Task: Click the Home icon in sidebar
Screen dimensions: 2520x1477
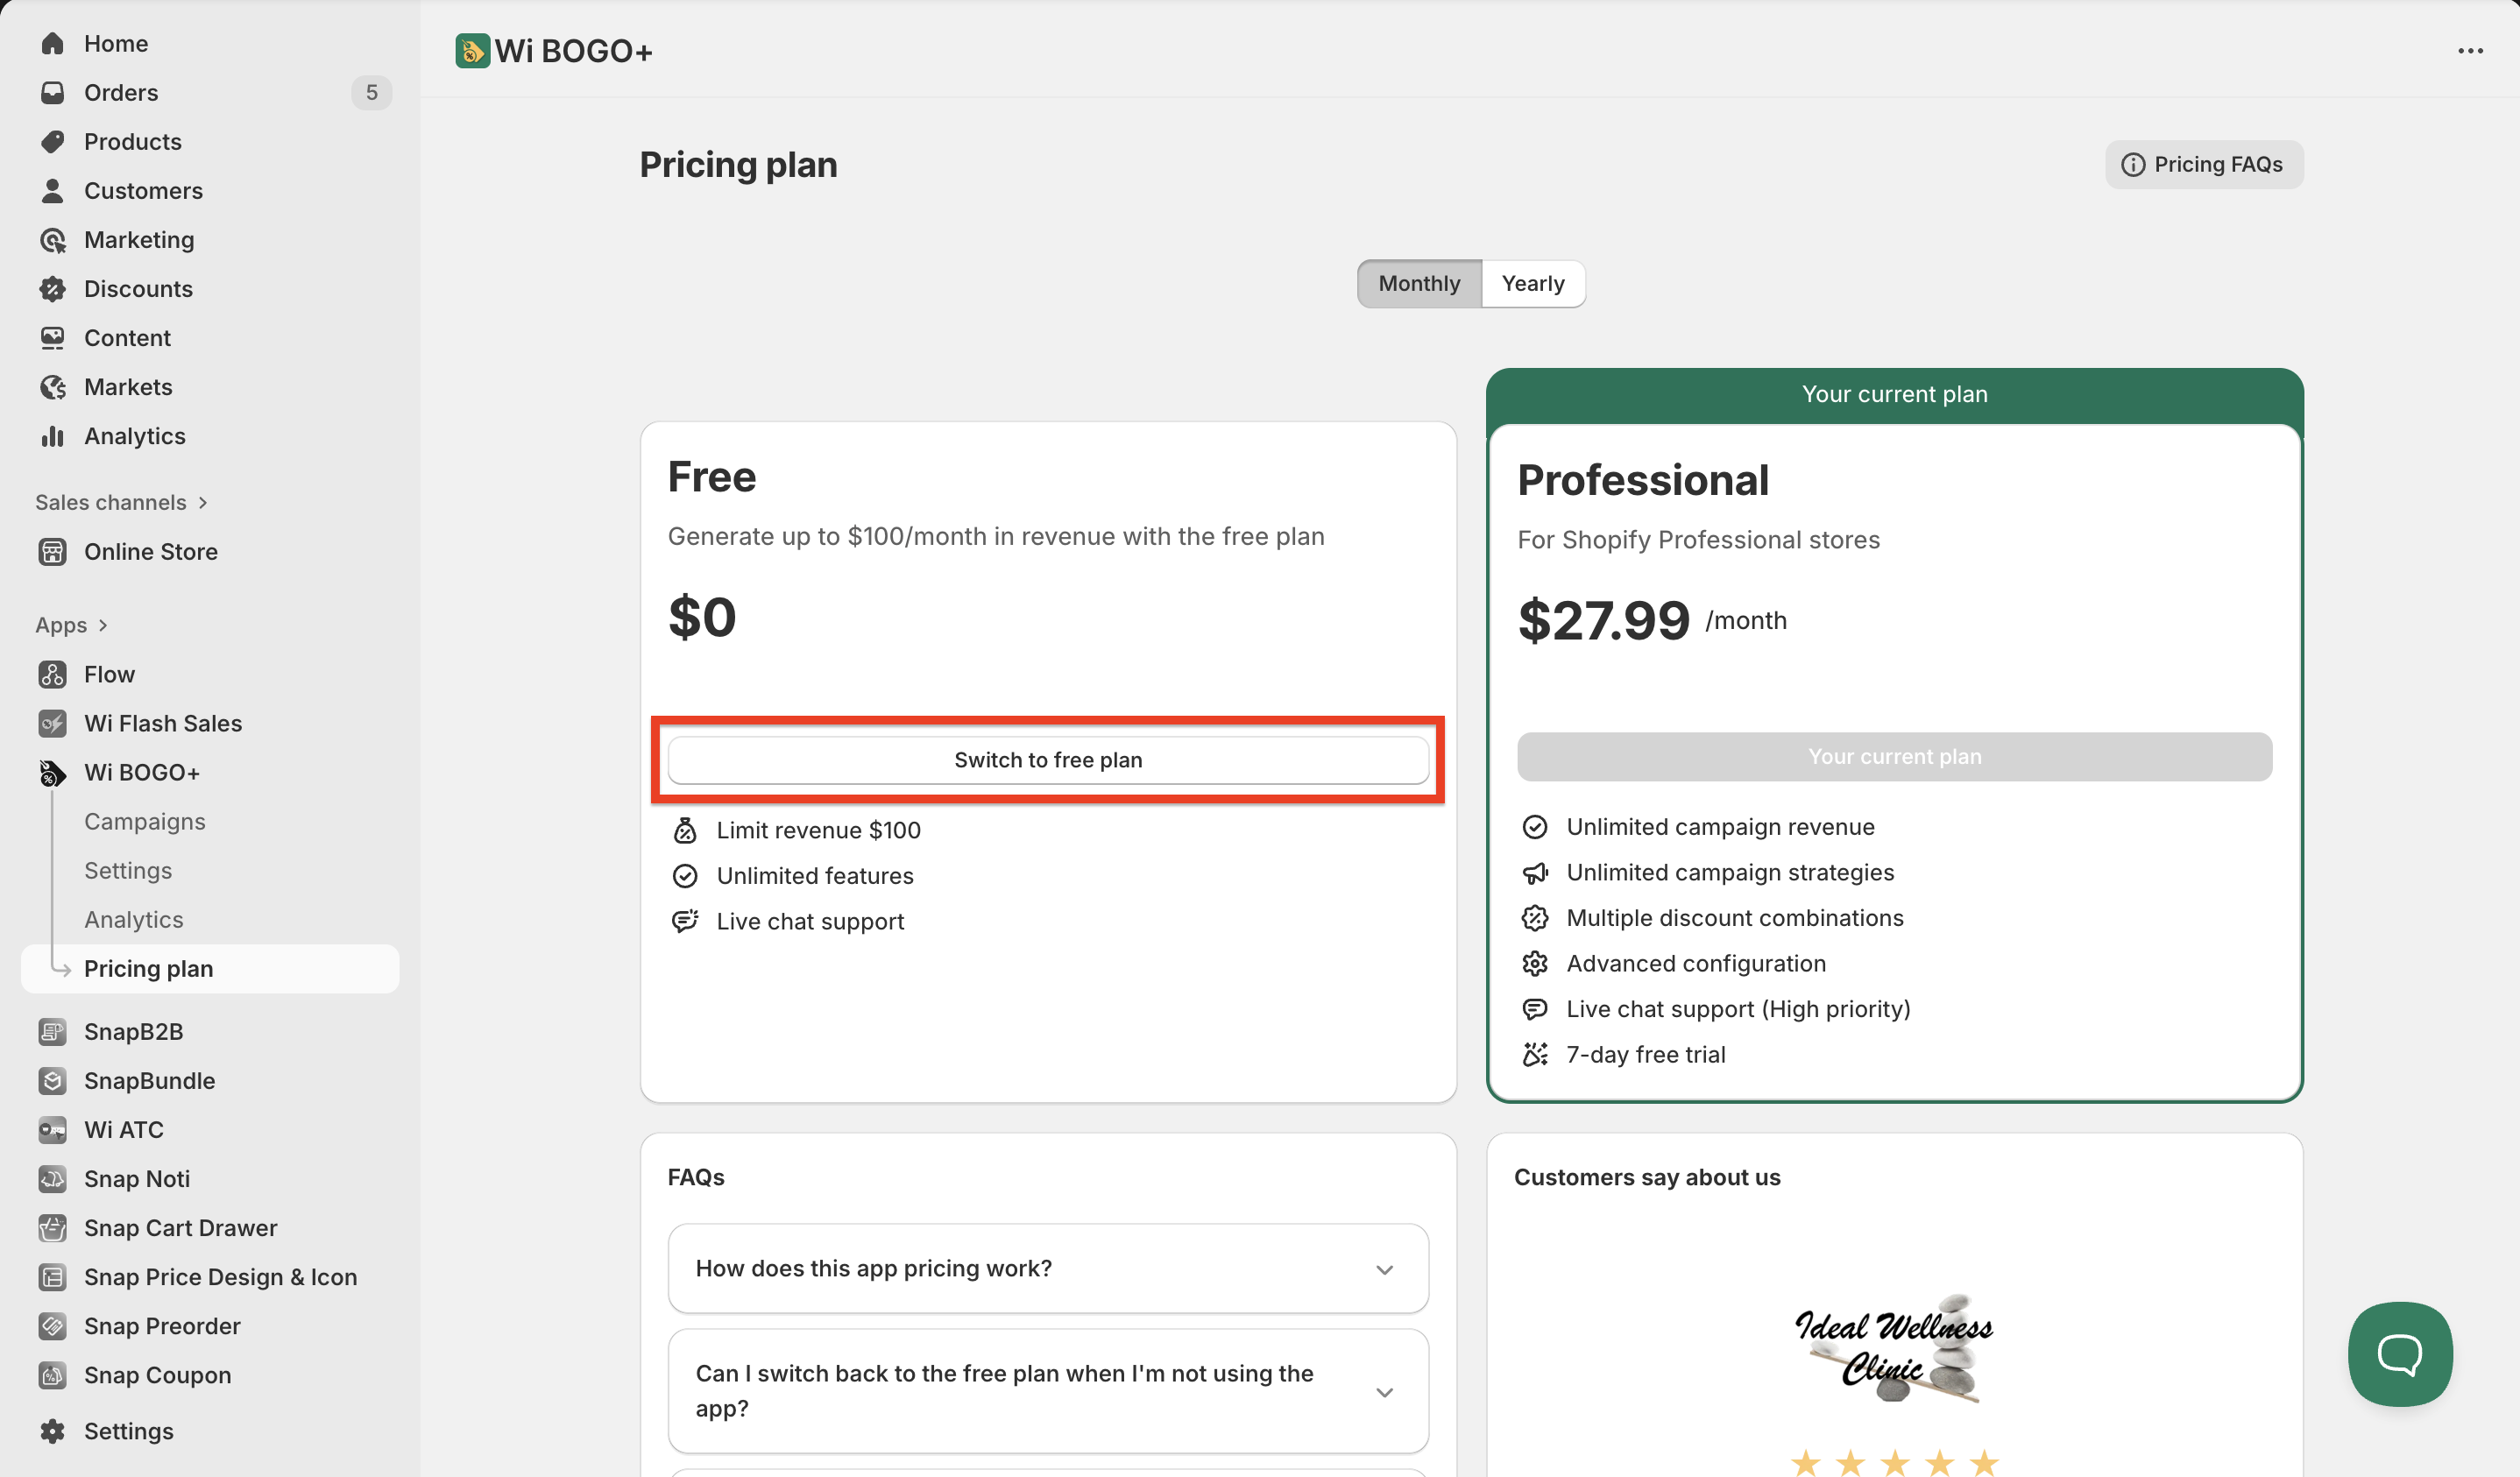Action: click(52, 43)
